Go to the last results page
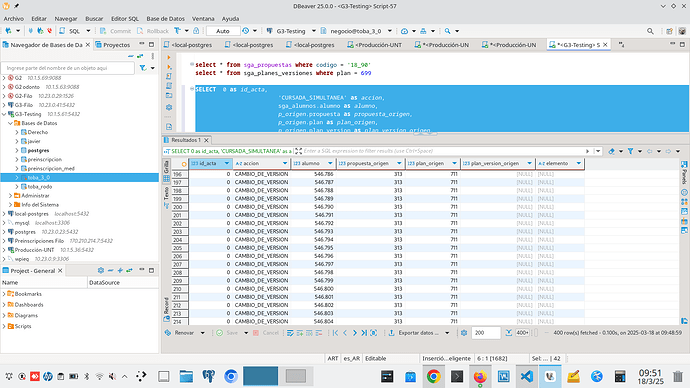The image size is (690, 388). tap(364, 333)
